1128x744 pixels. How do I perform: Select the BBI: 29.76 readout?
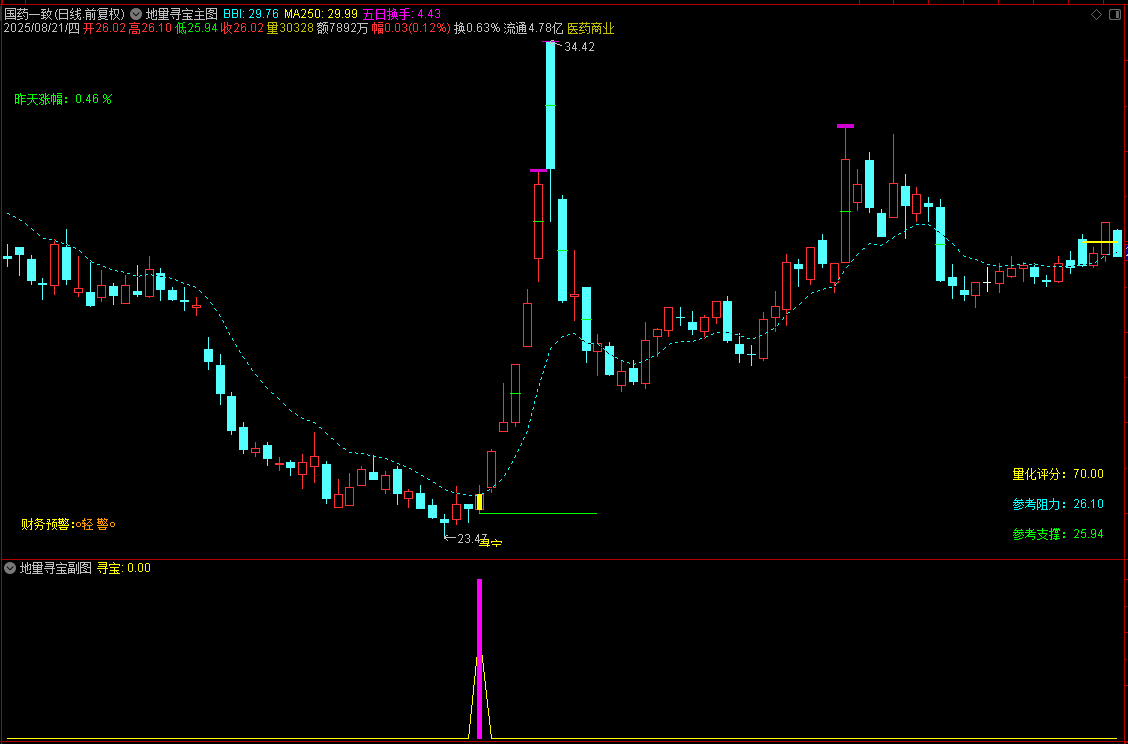pyautogui.click(x=251, y=14)
